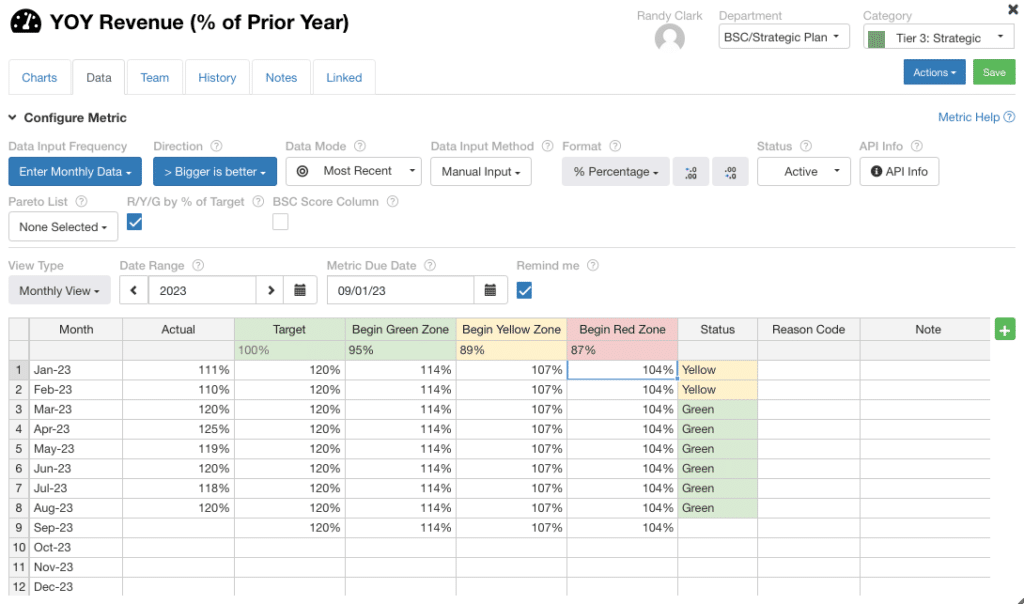The height and width of the screenshot is (604, 1024).
Task: Open the Enter Monthly Data dropdown
Action: pyautogui.click(x=75, y=172)
